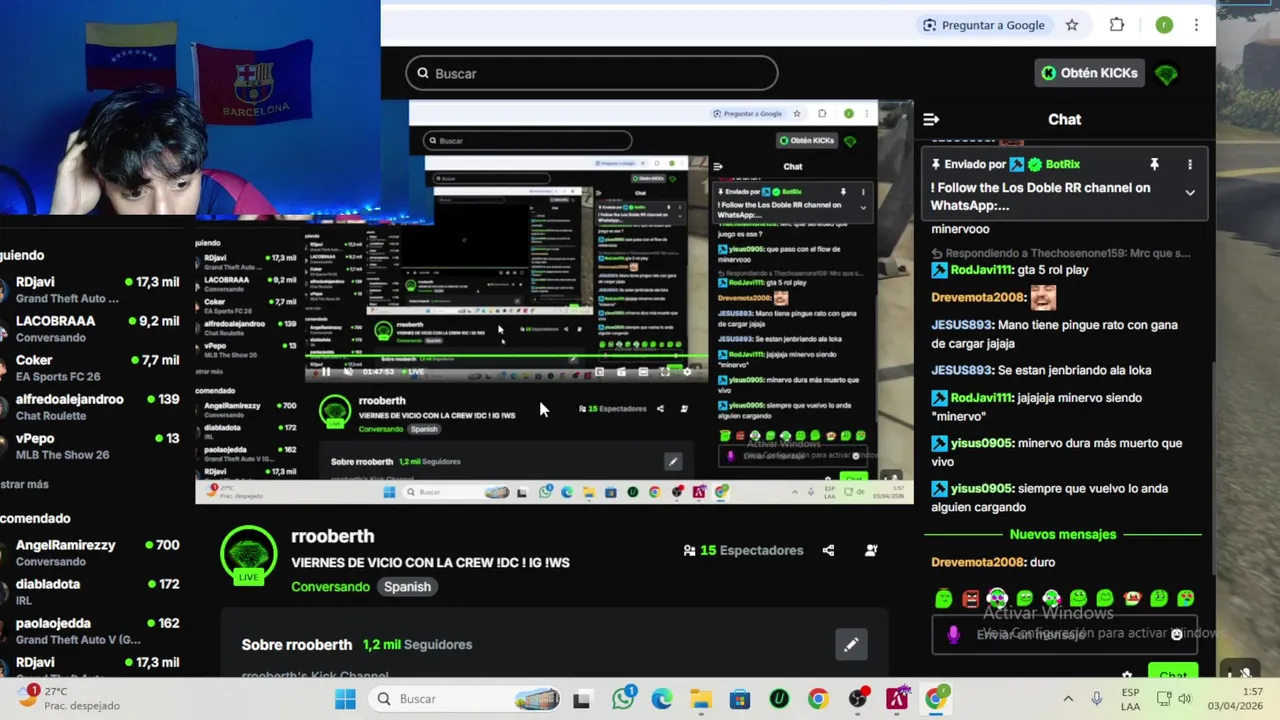This screenshot has height=720, width=1280.
Task: Unmute the stream video's volume icon
Action: tap(347, 372)
